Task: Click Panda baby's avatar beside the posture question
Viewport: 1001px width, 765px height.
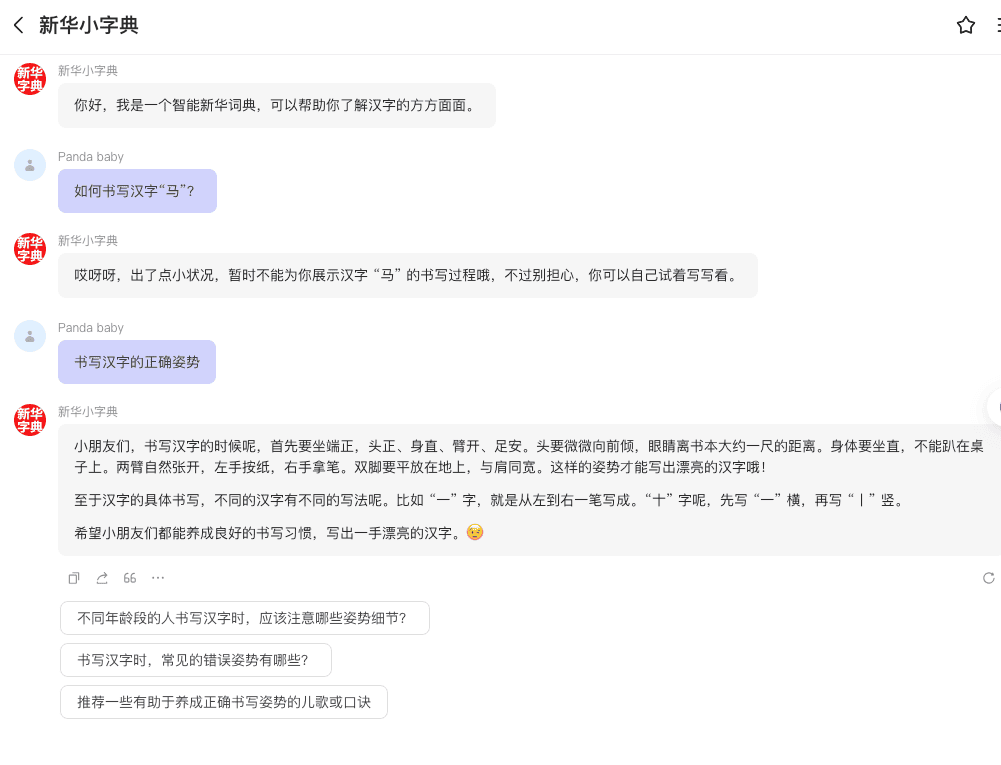Action: coord(30,336)
